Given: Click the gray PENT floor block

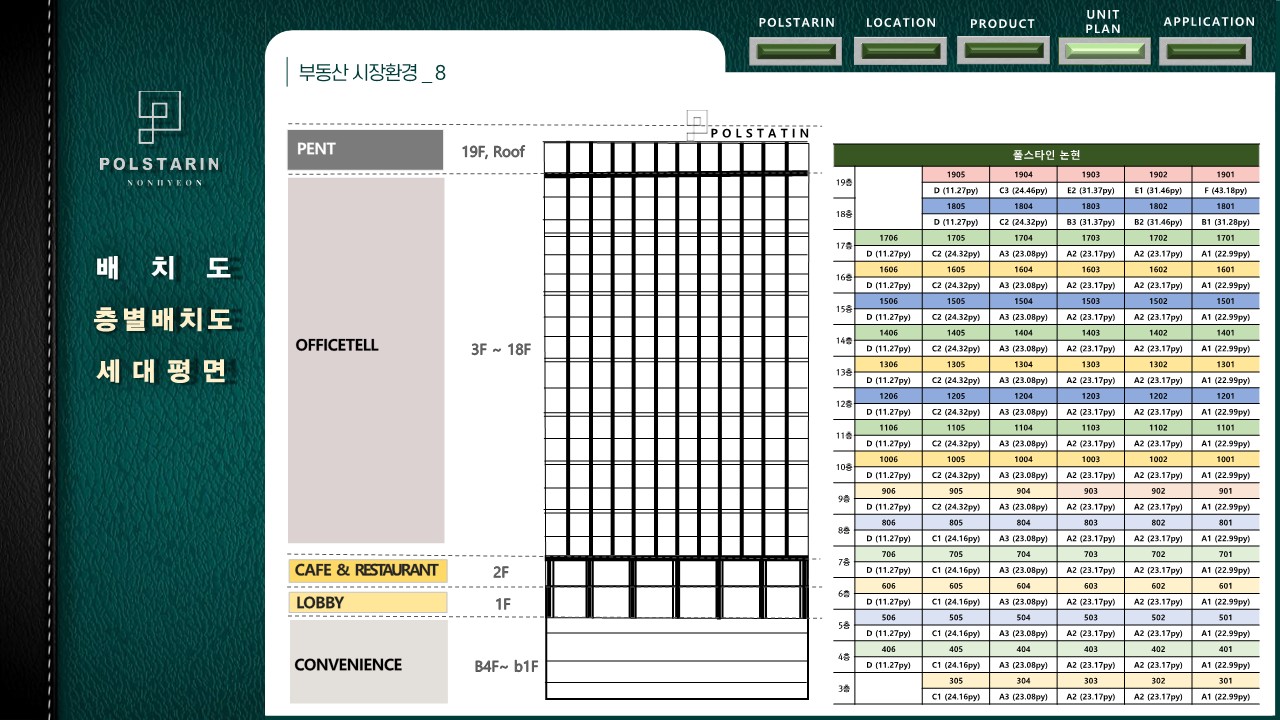Looking at the screenshot, I should tap(365, 150).
